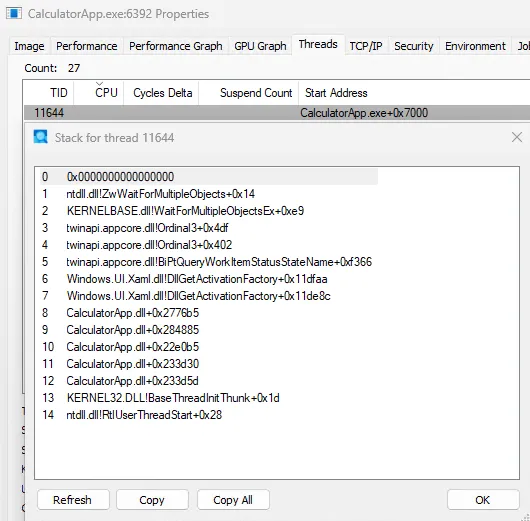This screenshot has height=521, width=530.
Task: Click the Copy button
Action: coord(152,500)
